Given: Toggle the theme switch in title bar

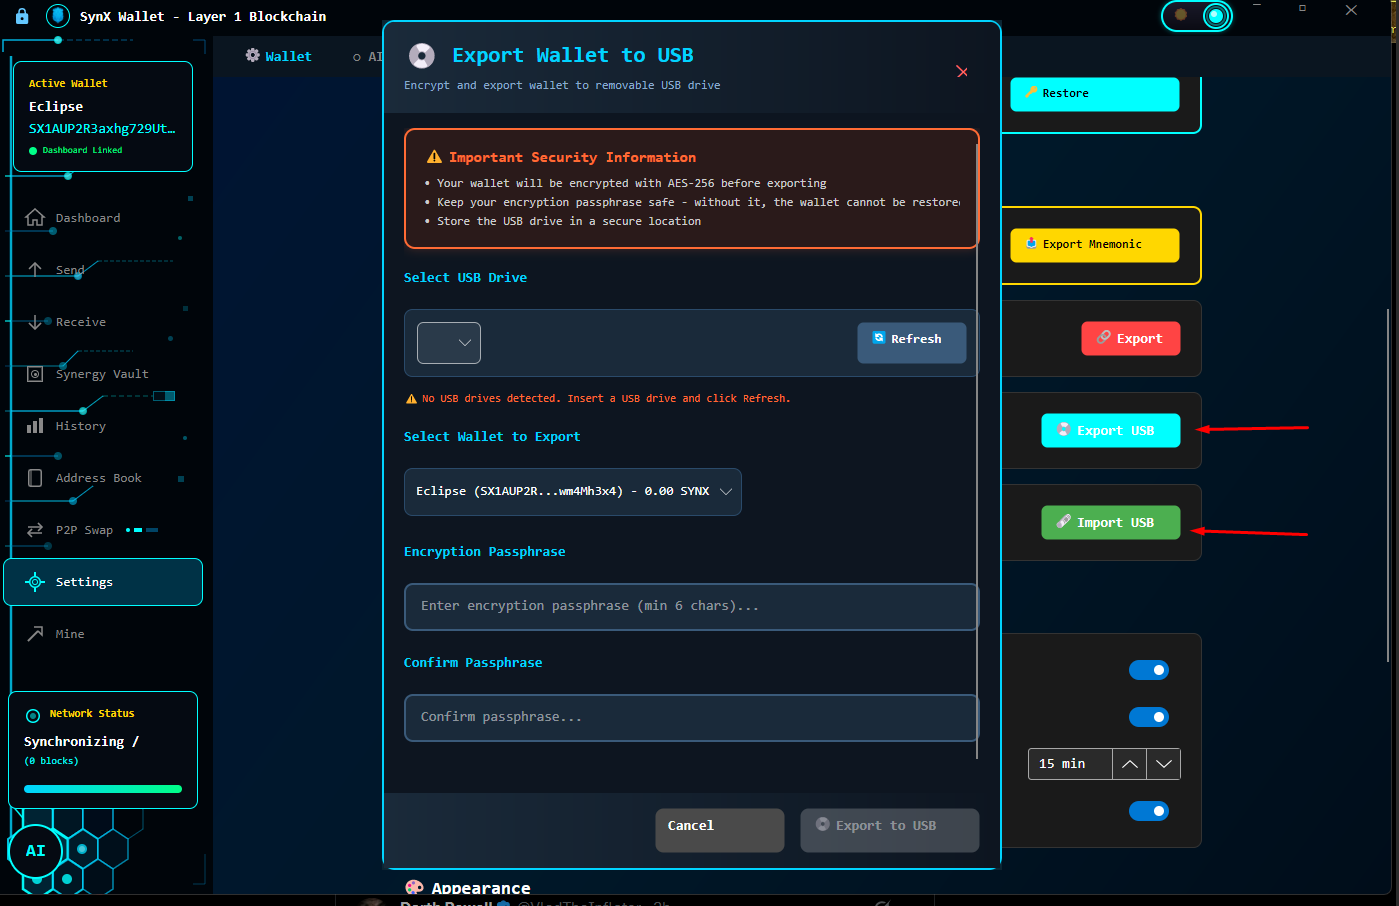Looking at the screenshot, I should coord(1197,15).
